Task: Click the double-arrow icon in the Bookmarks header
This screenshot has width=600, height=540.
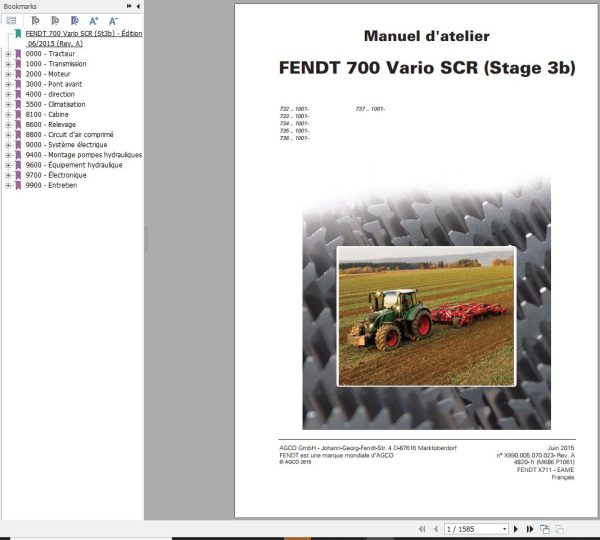Action: point(129,6)
